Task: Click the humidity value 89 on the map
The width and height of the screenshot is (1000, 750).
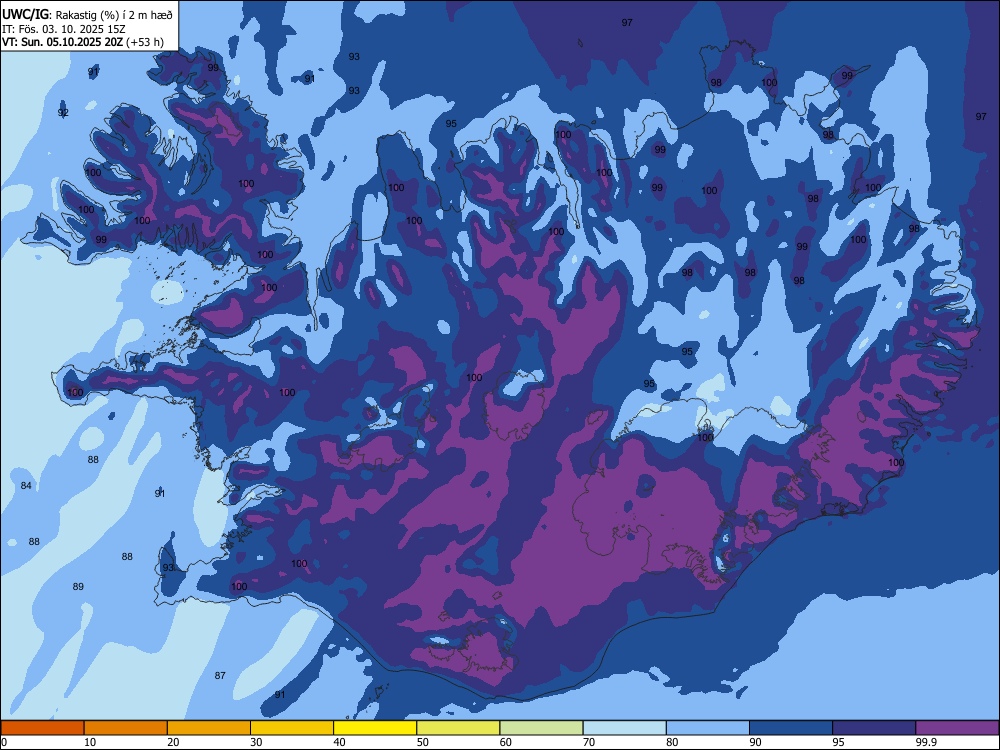Action: point(78,587)
